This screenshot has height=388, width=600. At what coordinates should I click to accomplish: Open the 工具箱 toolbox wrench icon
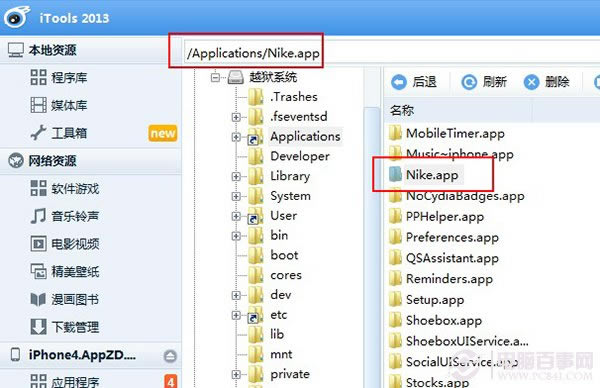tap(38, 133)
